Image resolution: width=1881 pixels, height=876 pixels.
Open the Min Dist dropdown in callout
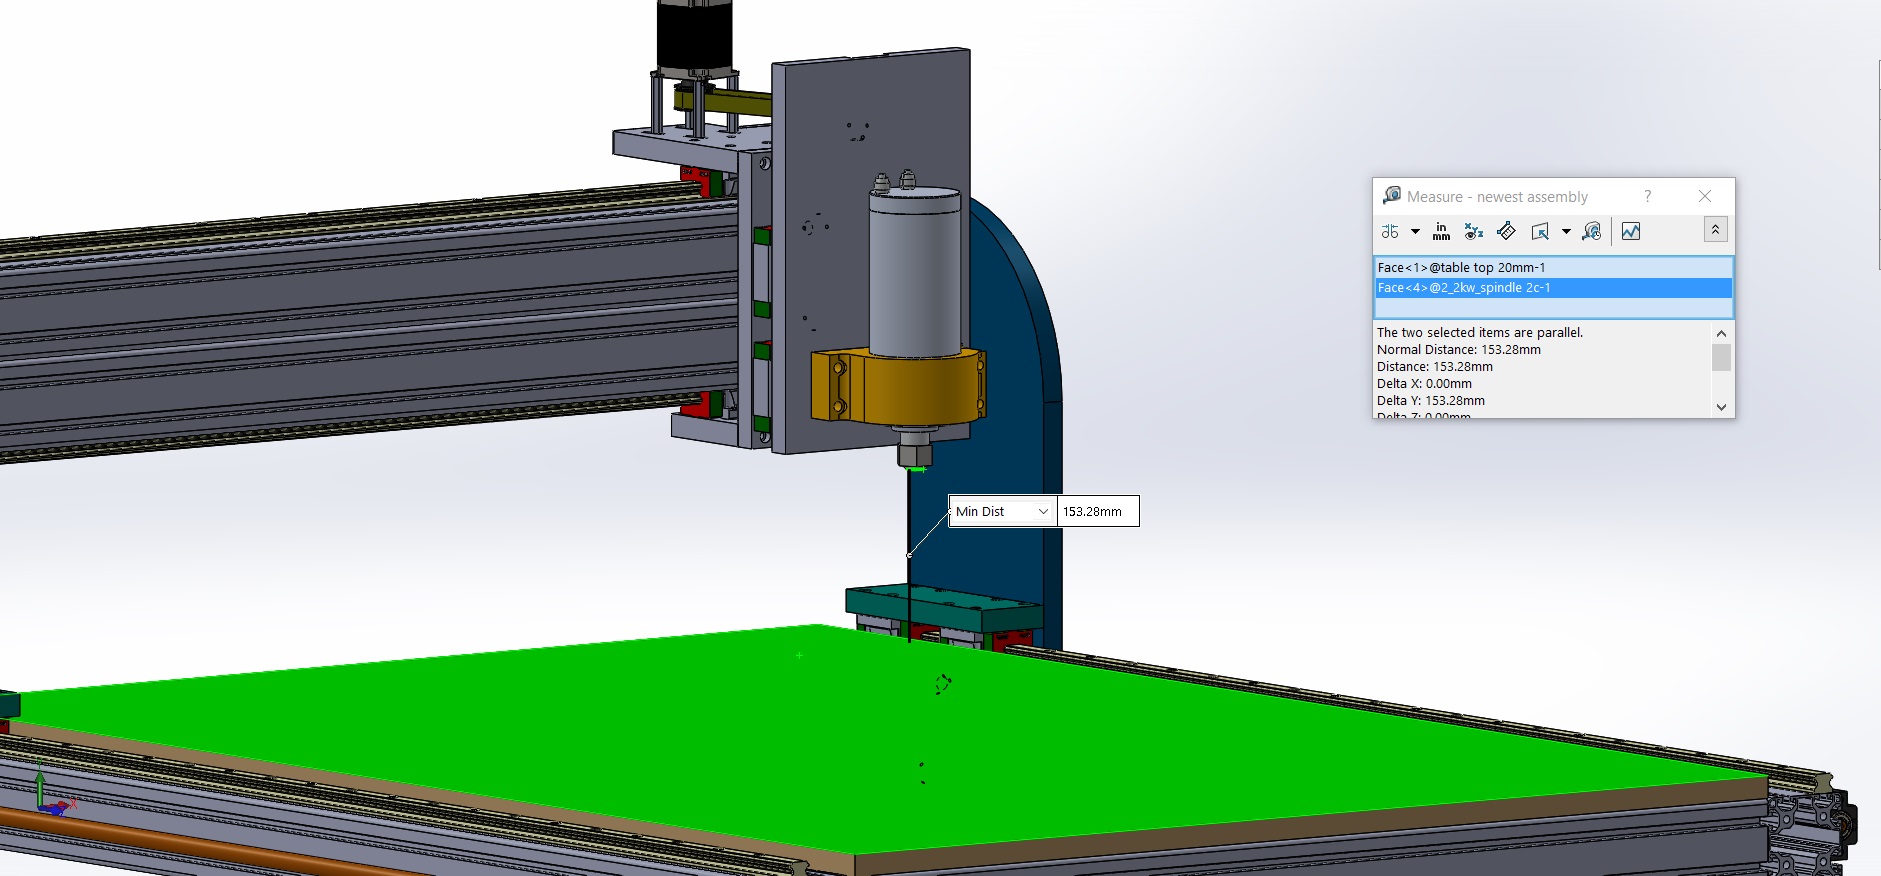click(1043, 511)
